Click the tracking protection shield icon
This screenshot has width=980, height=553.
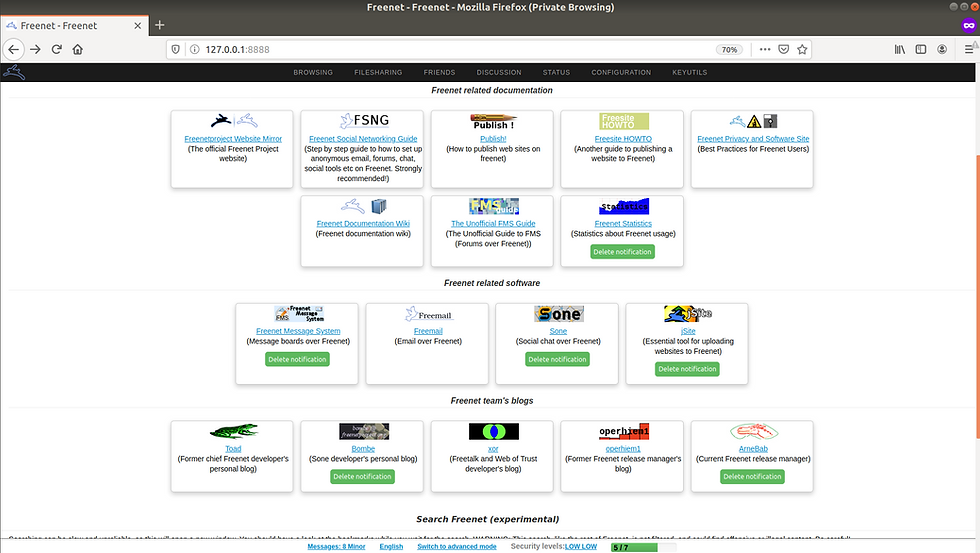(176, 49)
